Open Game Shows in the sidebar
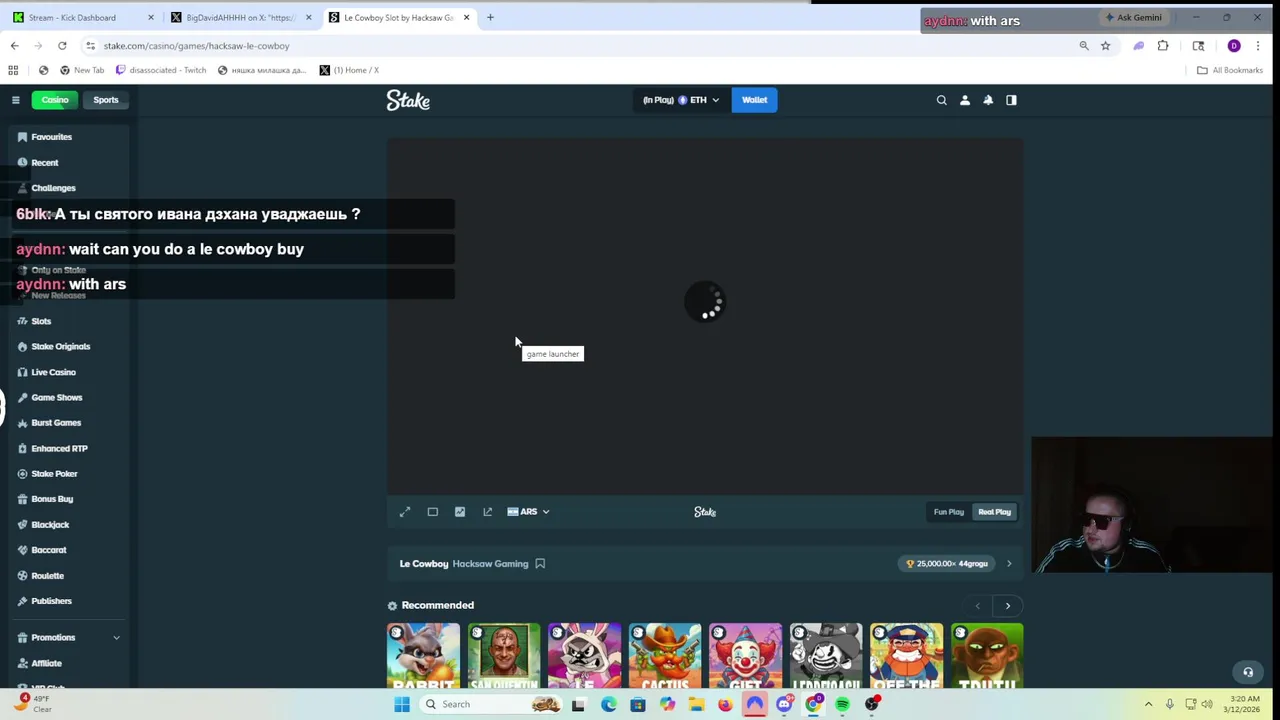 (x=56, y=397)
